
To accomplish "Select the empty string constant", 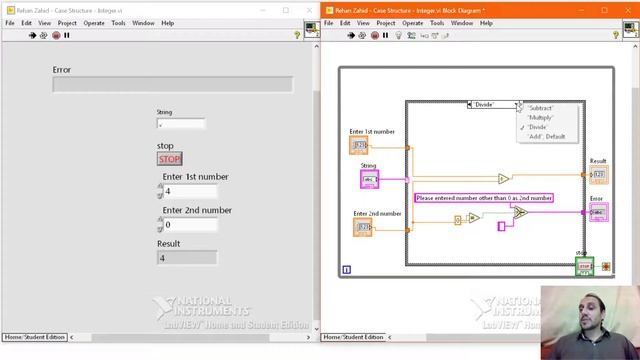I will [501, 226].
